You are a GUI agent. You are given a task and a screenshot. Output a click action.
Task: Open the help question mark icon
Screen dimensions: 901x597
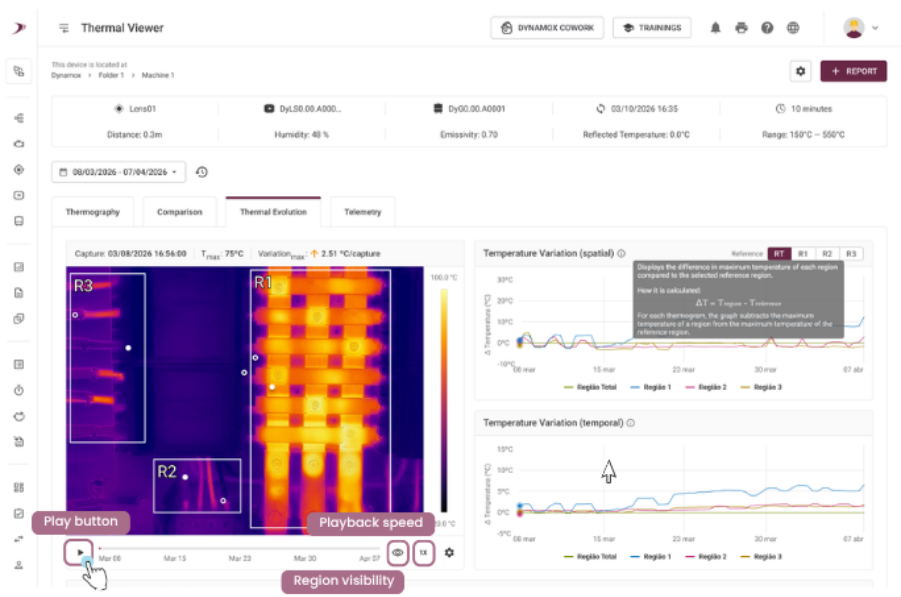pyautogui.click(x=767, y=28)
